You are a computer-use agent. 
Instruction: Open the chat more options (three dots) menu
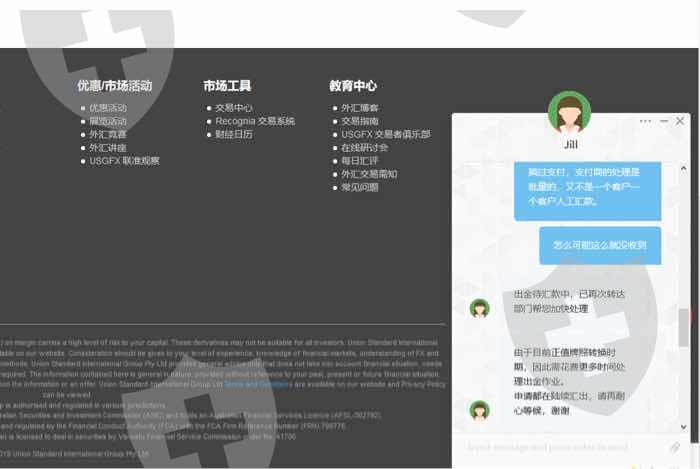[645, 121]
